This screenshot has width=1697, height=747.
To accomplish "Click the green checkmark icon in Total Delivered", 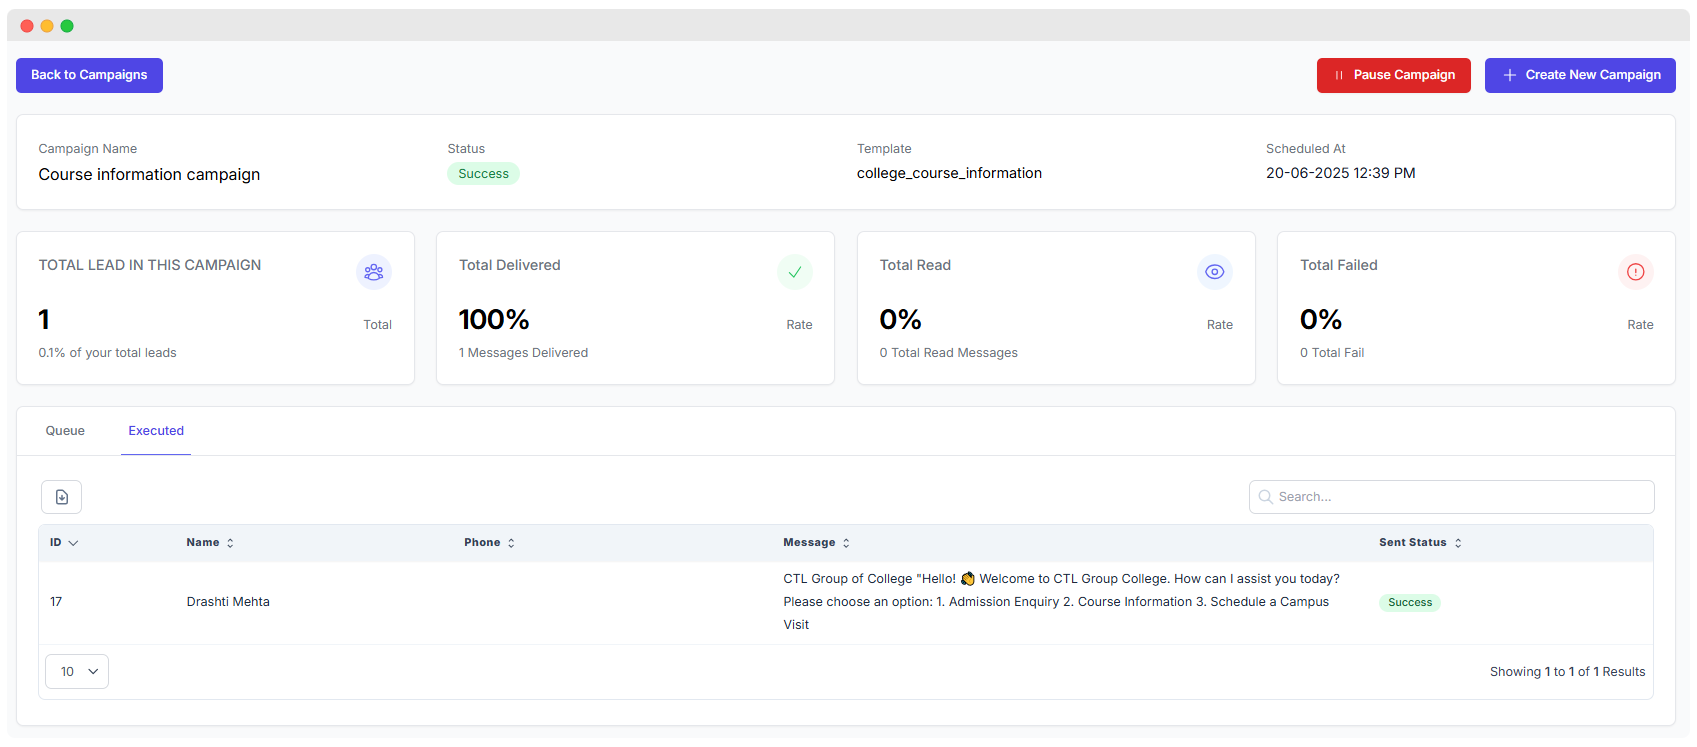I will click(x=794, y=272).
